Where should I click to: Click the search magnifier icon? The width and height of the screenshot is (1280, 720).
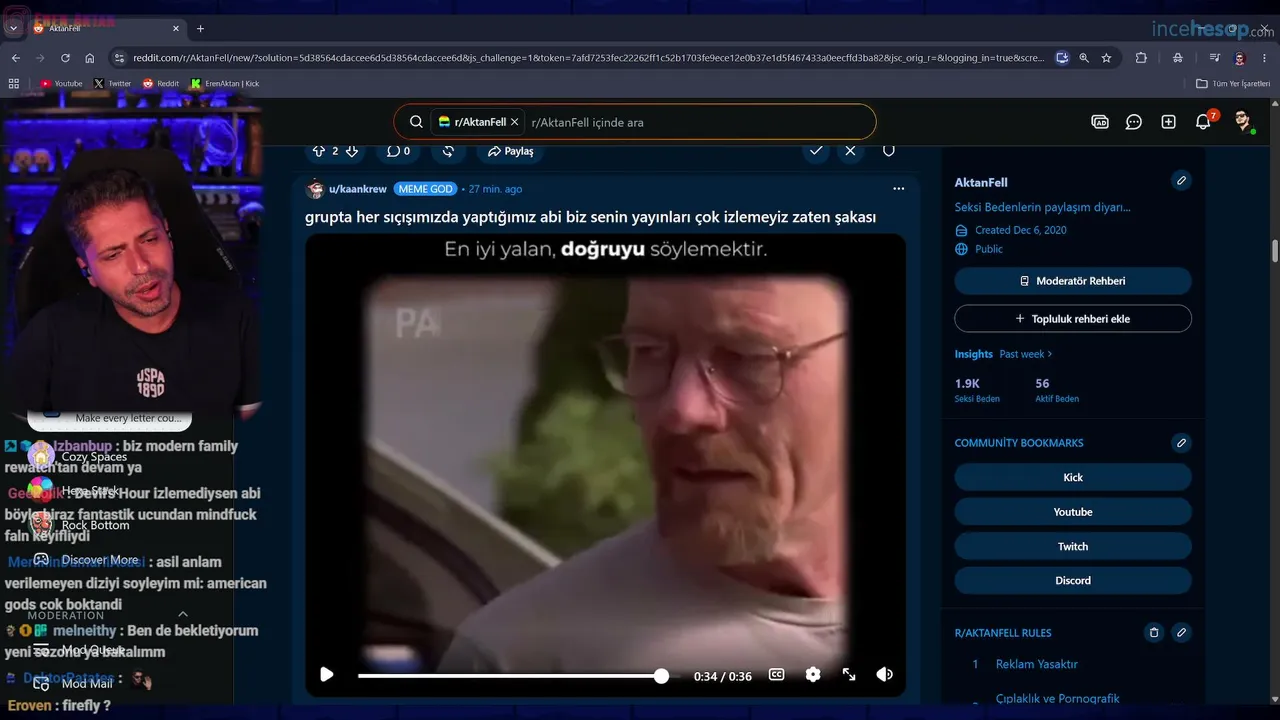pos(416,122)
